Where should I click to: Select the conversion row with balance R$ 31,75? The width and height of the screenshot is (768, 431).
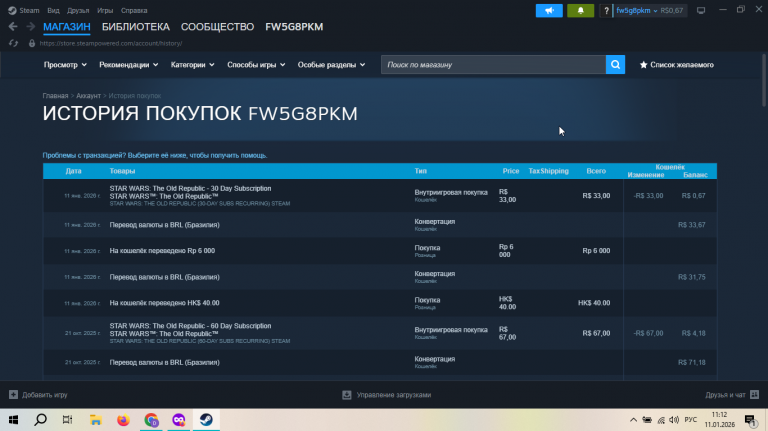click(380, 277)
